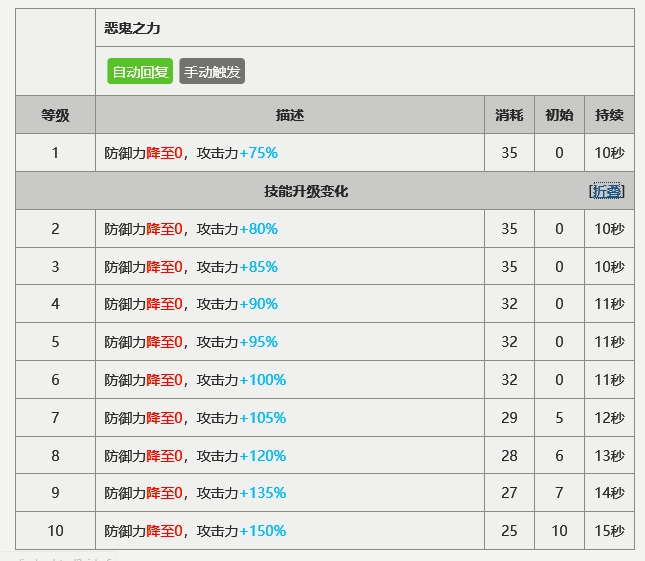
Task: Click the 13秒 duration cell in level 8 row
Action: 609,456
